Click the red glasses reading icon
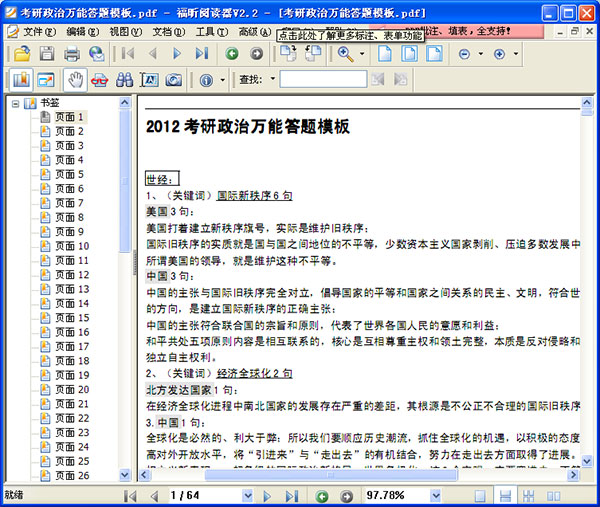The height and width of the screenshot is (507, 600). pos(99,80)
